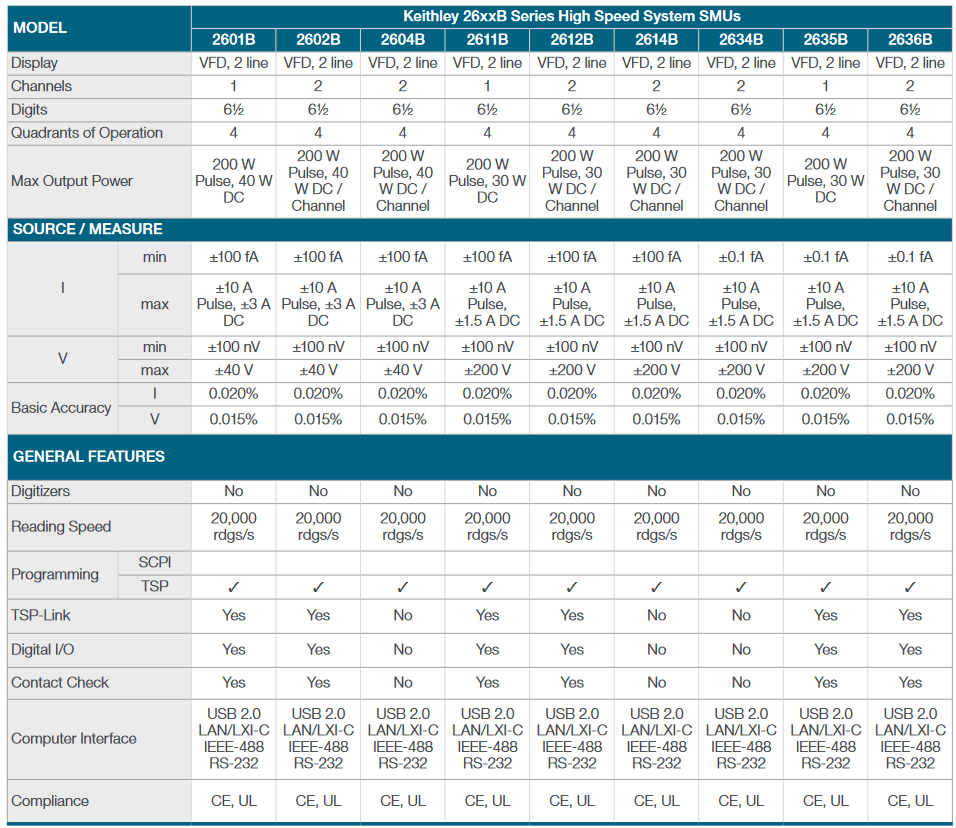Click the TSP checkmark under model 2612B
Screen dimensions: 956x828
(572, 587)
